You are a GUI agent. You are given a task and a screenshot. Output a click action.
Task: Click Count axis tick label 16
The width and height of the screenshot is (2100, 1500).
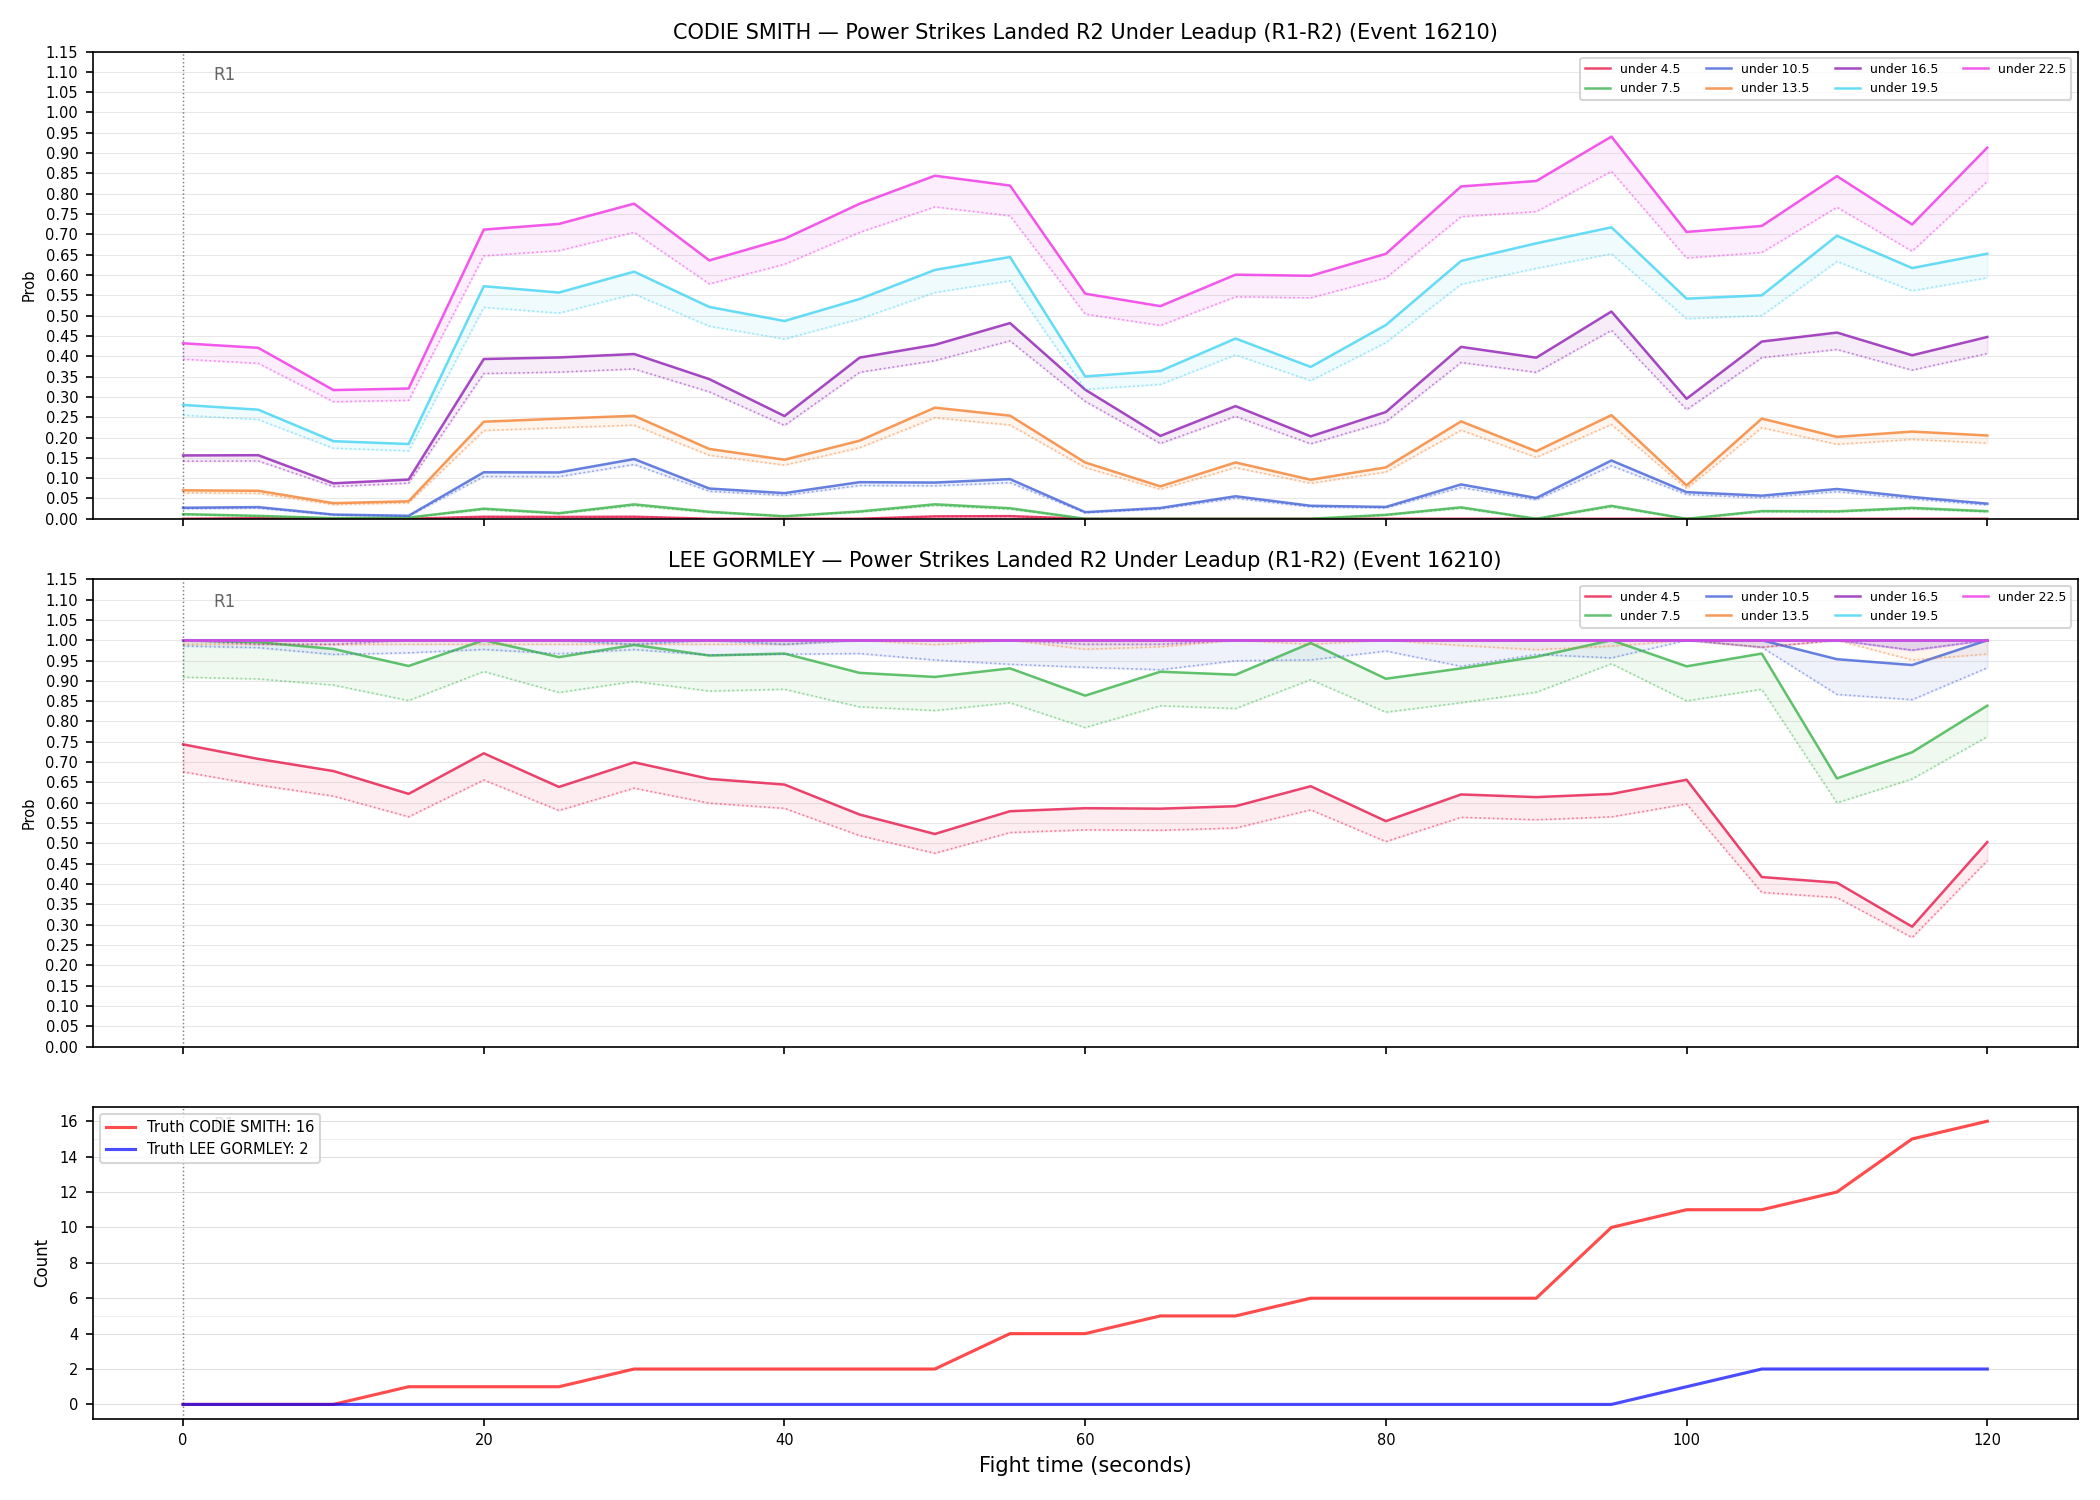coord(69,1121)
